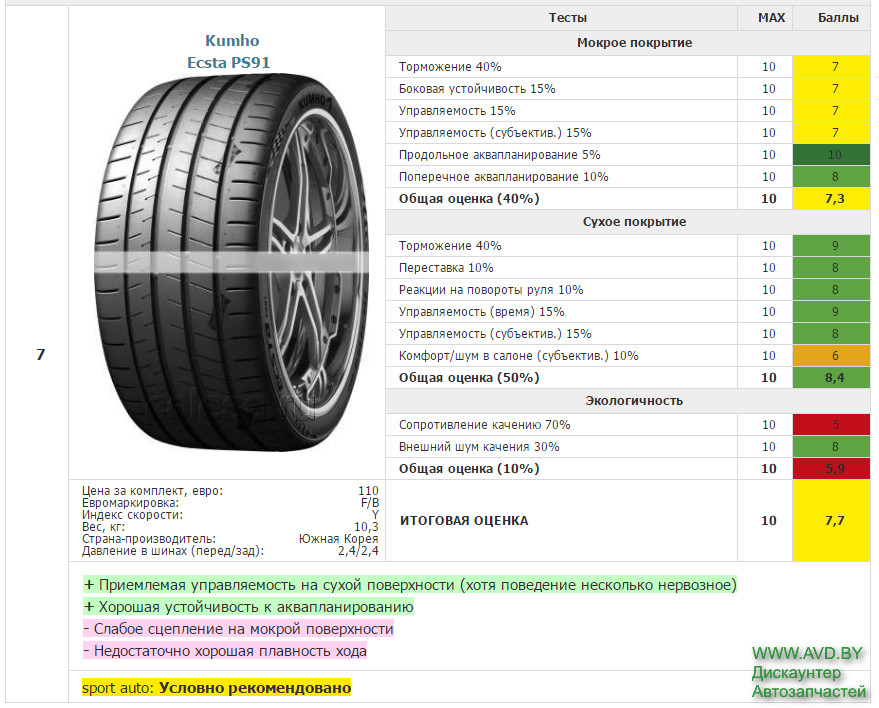The image size is (879, 708).
Task: Click green score 8 for Поперечное аквапланирование
Action: [x=831, y=177]
